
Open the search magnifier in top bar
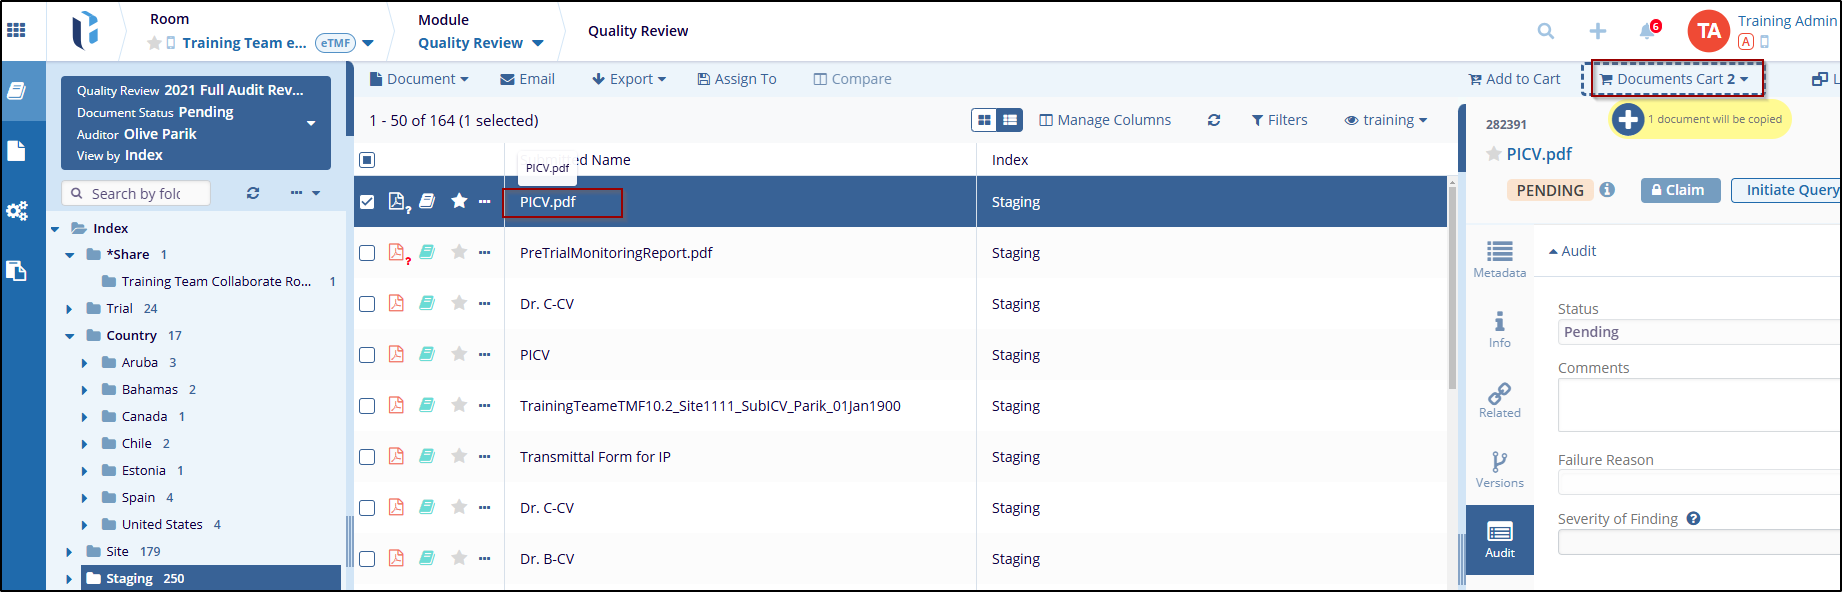pyautogui.click(x=1546, y=31)
